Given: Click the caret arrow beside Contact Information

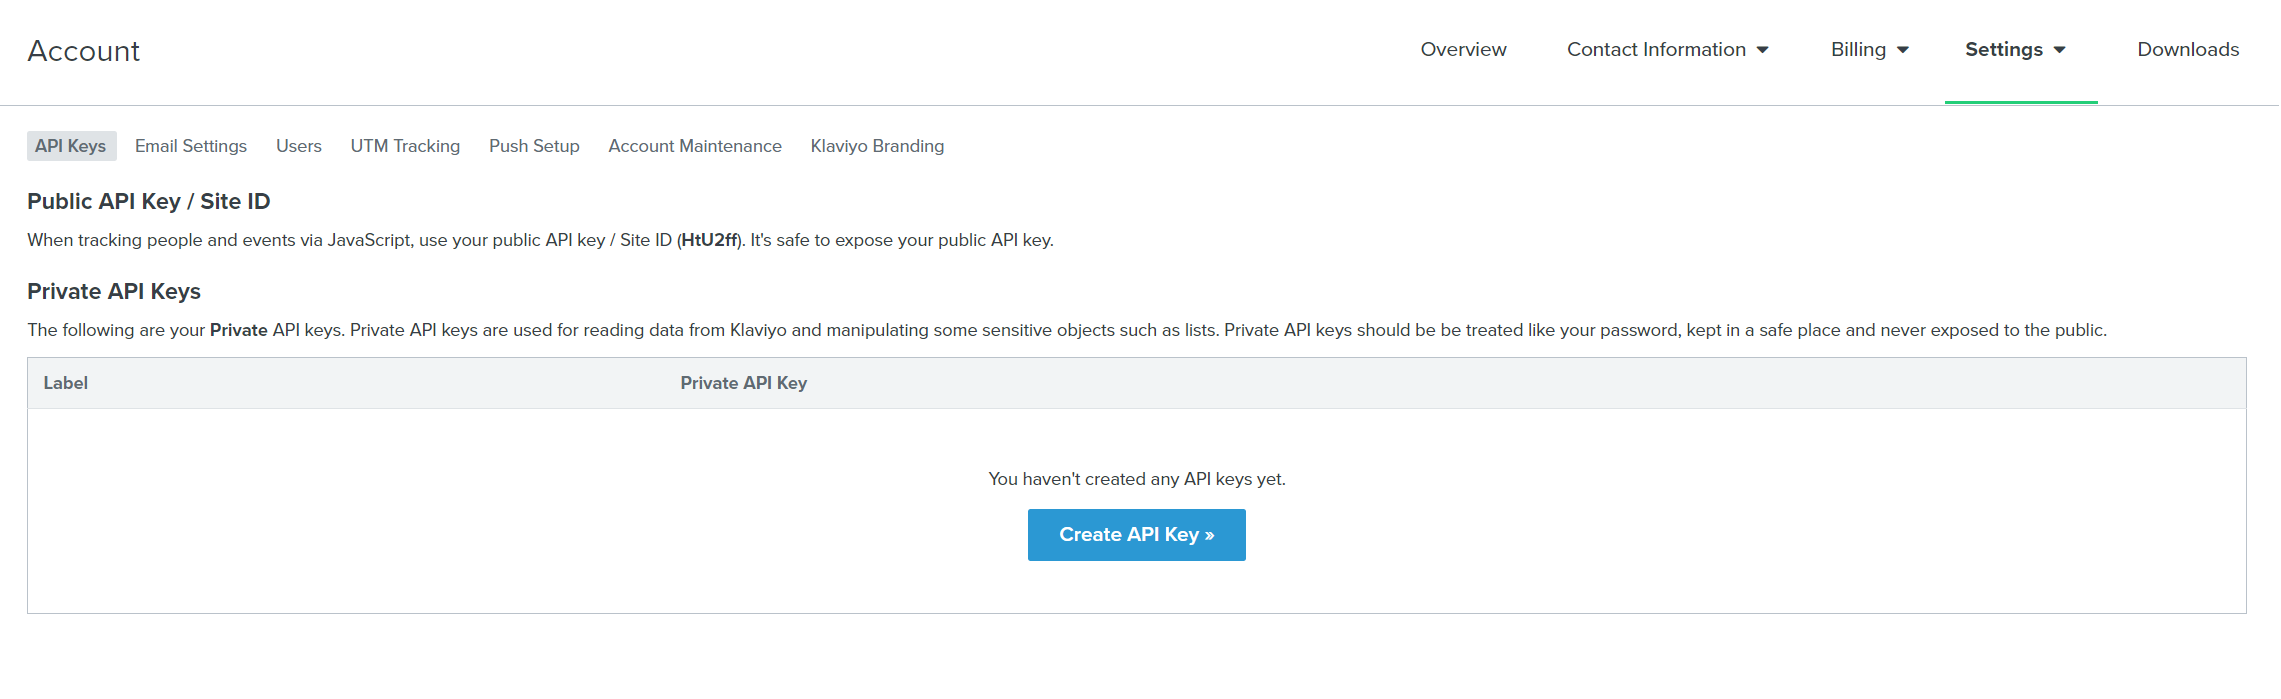Looking at the screenshot, I should (x=1763, y=50).
